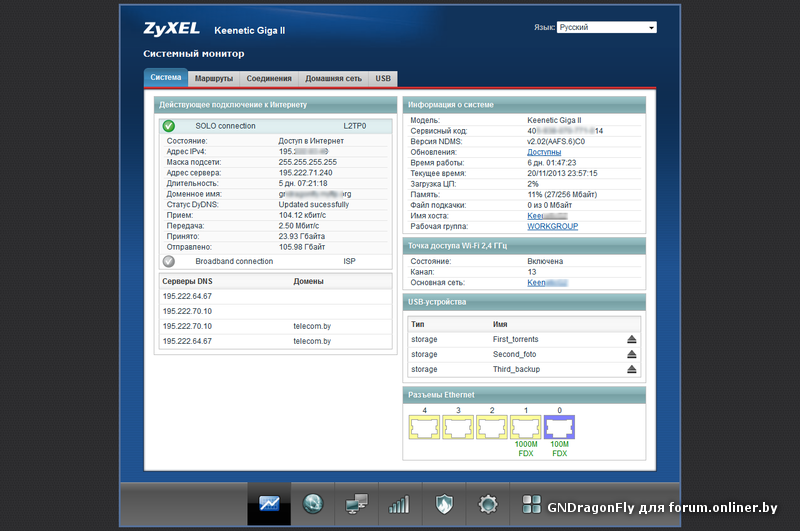Open the Applications grid icon

click(531, 504)
